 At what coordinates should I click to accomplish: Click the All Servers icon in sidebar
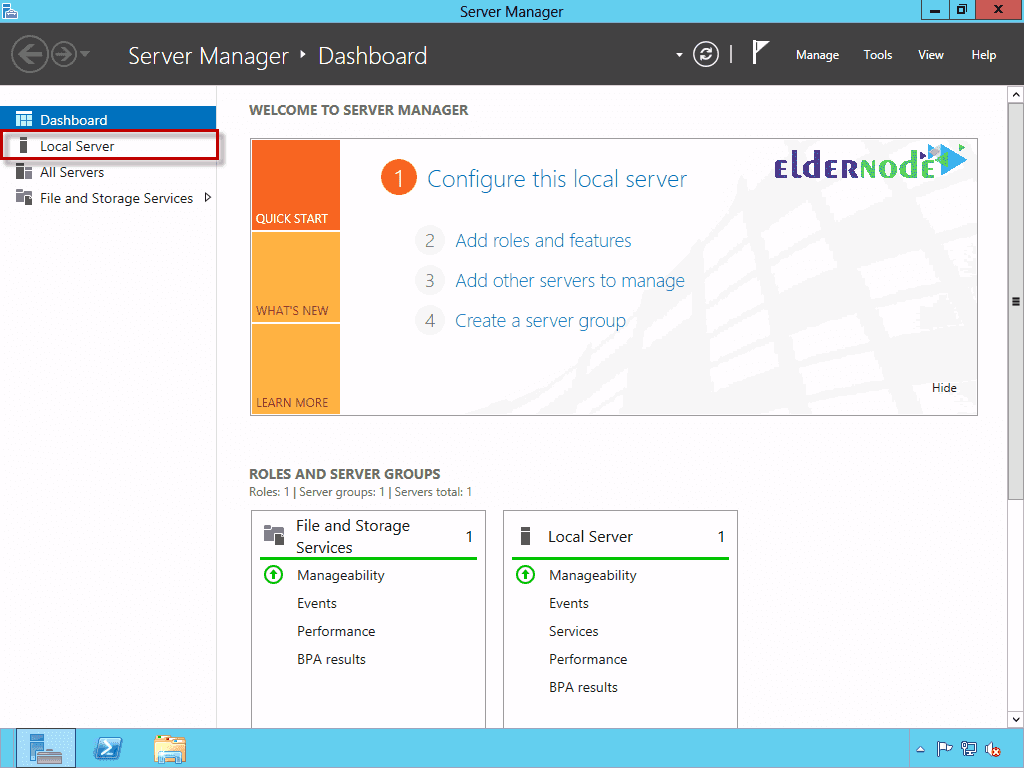pyautogui.click(x=24, y=171)
